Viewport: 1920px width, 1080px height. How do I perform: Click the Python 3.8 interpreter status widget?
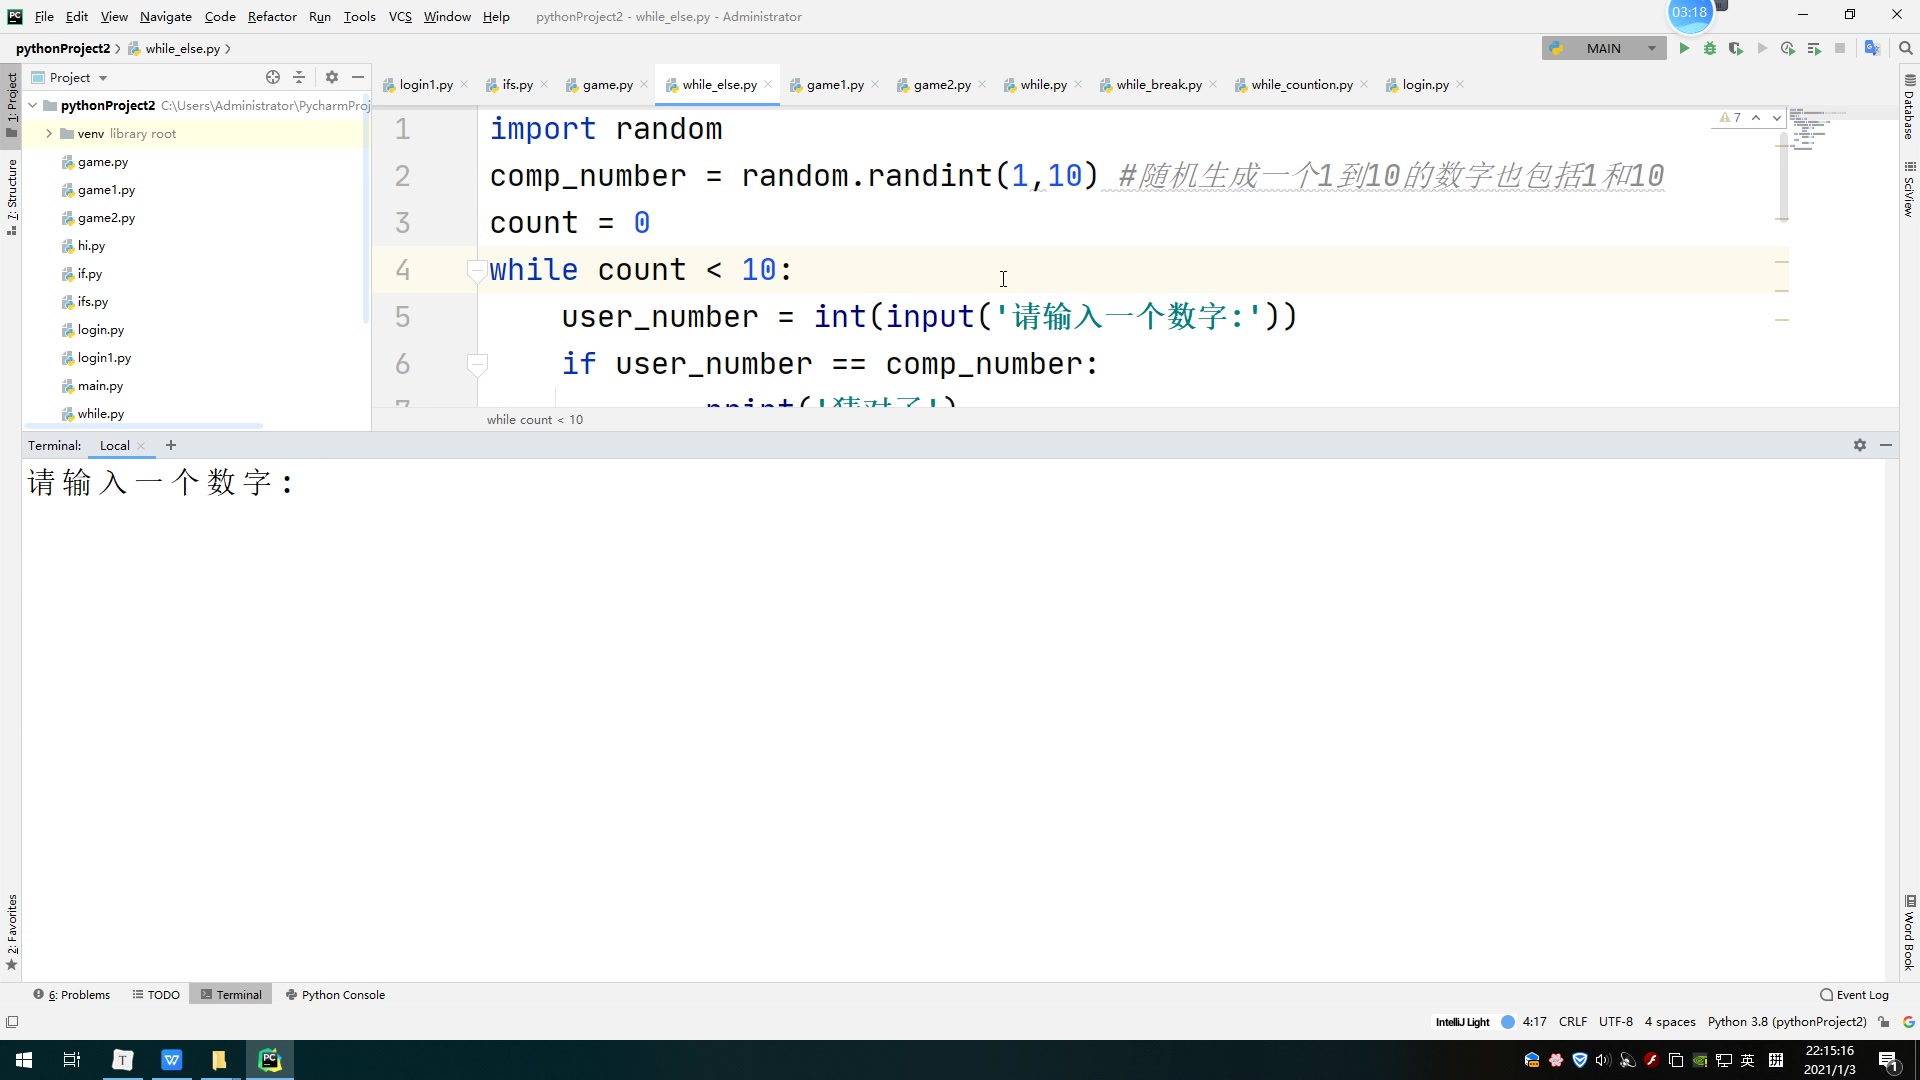pyautogui.click(x=1786, y=1022)
